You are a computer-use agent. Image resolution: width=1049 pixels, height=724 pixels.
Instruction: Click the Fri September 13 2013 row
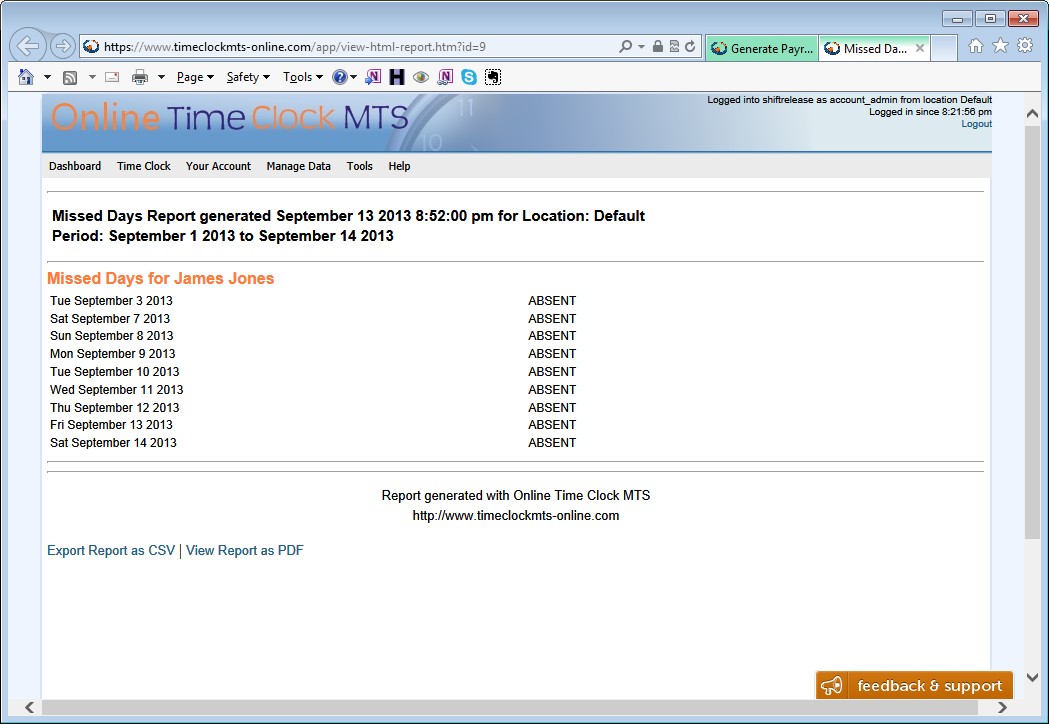click(x=516, y=425)
